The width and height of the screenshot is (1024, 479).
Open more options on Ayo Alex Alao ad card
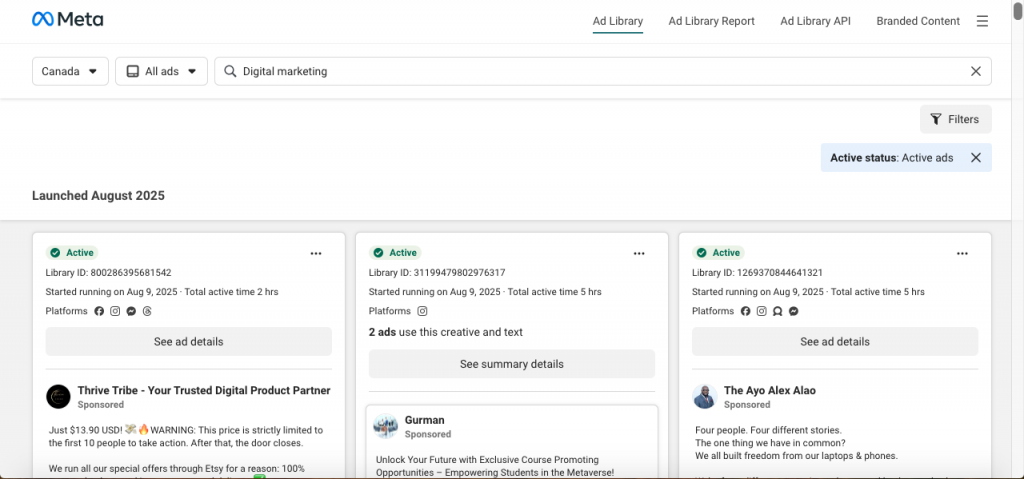pos(962,254)
